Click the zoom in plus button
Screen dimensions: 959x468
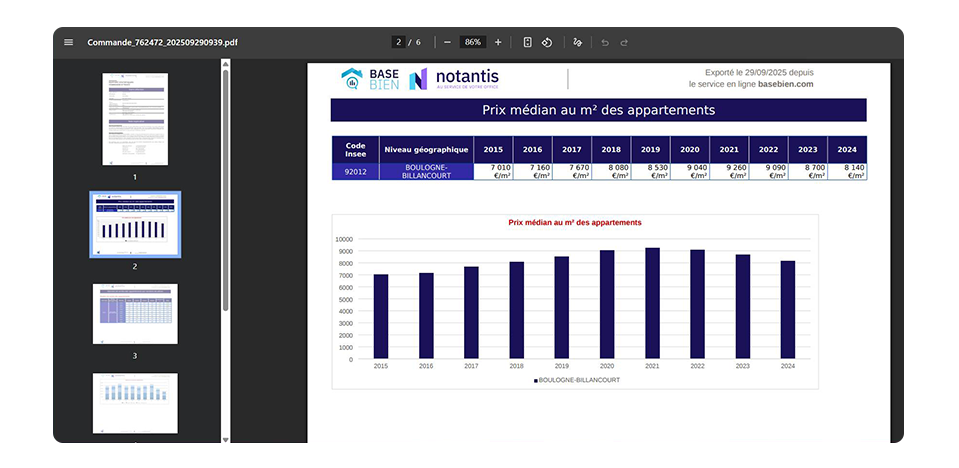498,43
